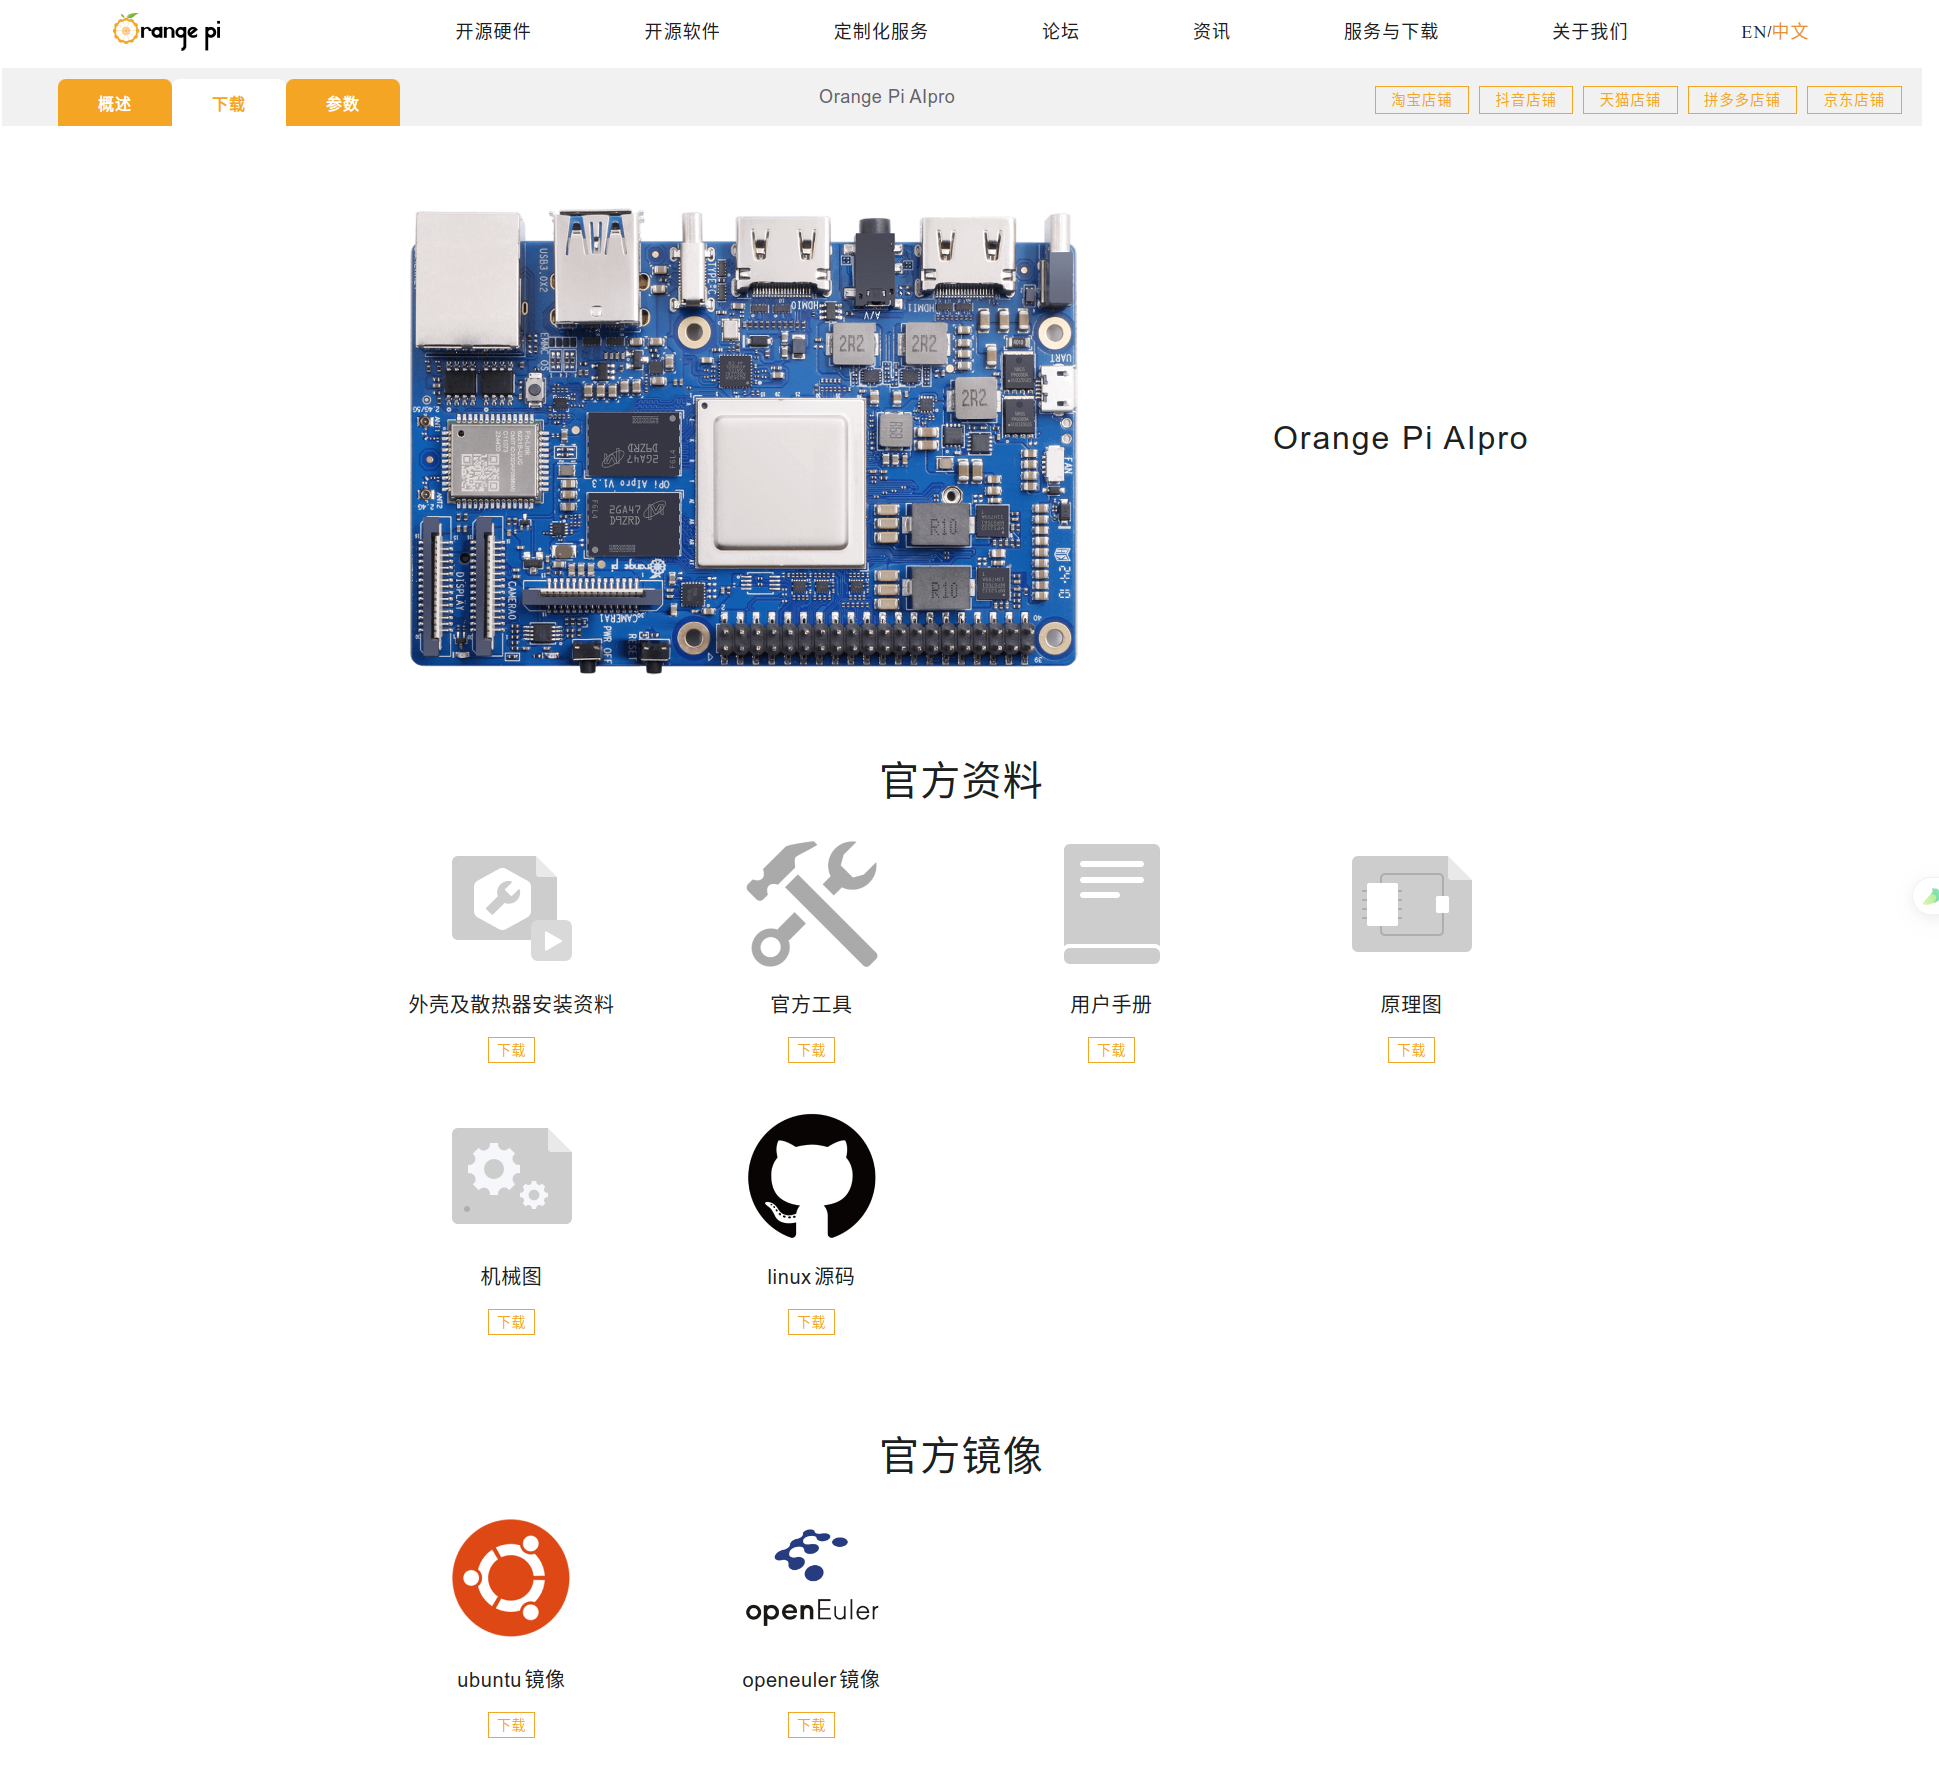Click the openEuler logo
The width and height of the screenshot is (1939, 1771).
[811, 1577]
